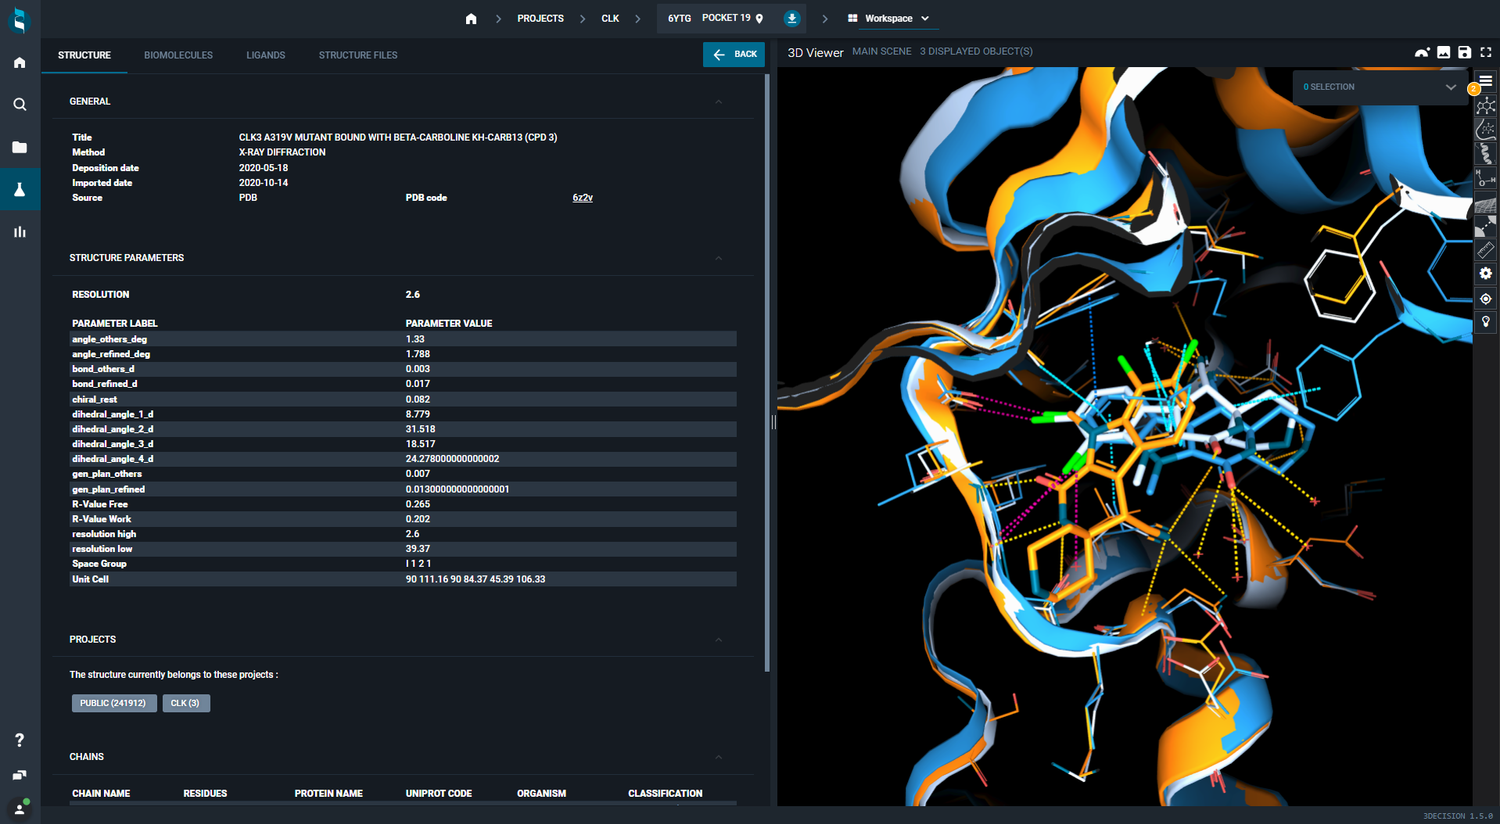The width and height of the screenshot is (1500, 824).
Task: Open protein helix ribbon display tool
Action: [x=1486, y=153]
